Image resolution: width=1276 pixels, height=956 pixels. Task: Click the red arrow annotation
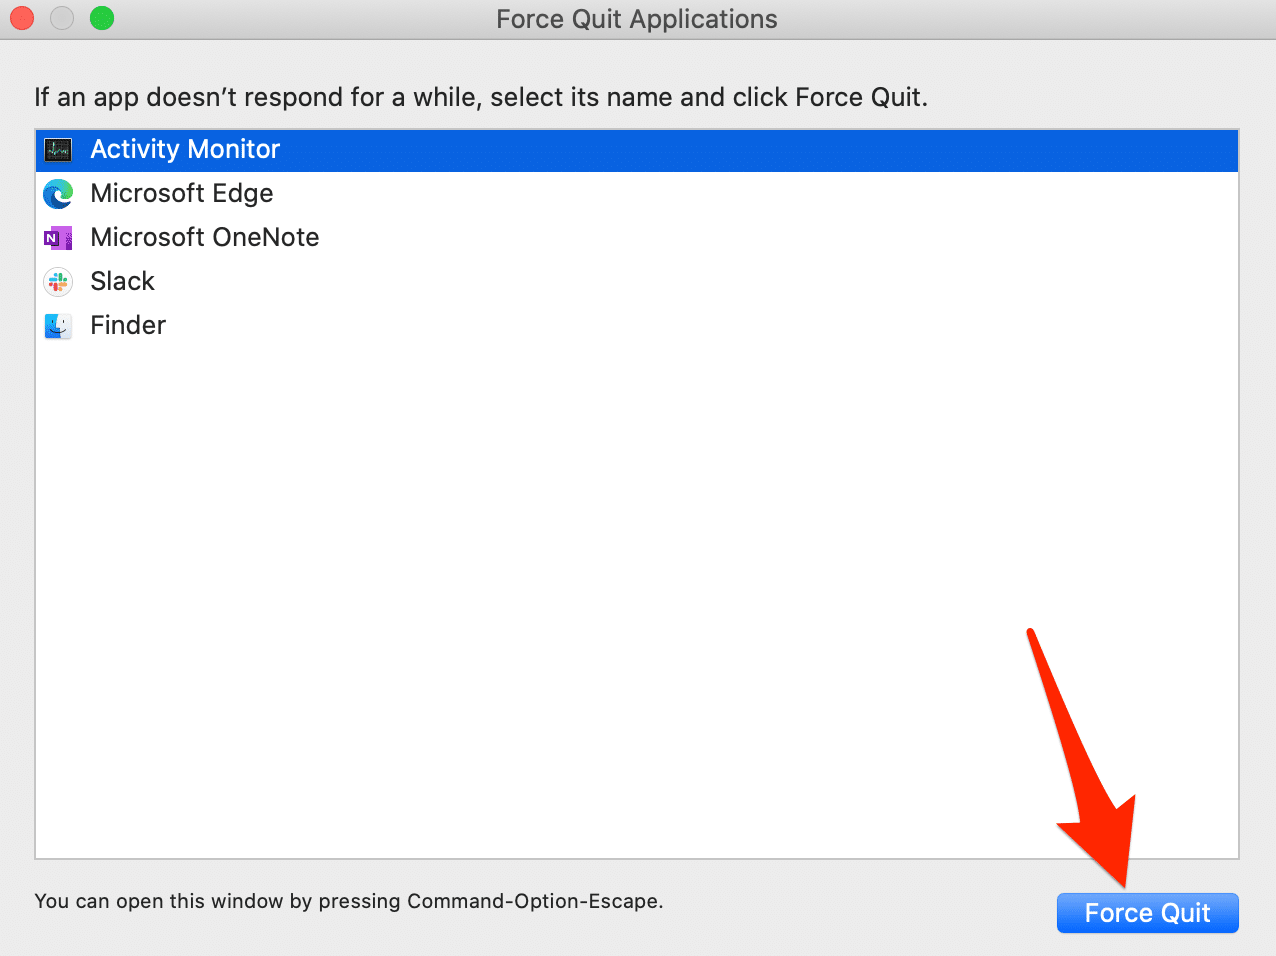pyautogui.click(x=1085, y=780)
